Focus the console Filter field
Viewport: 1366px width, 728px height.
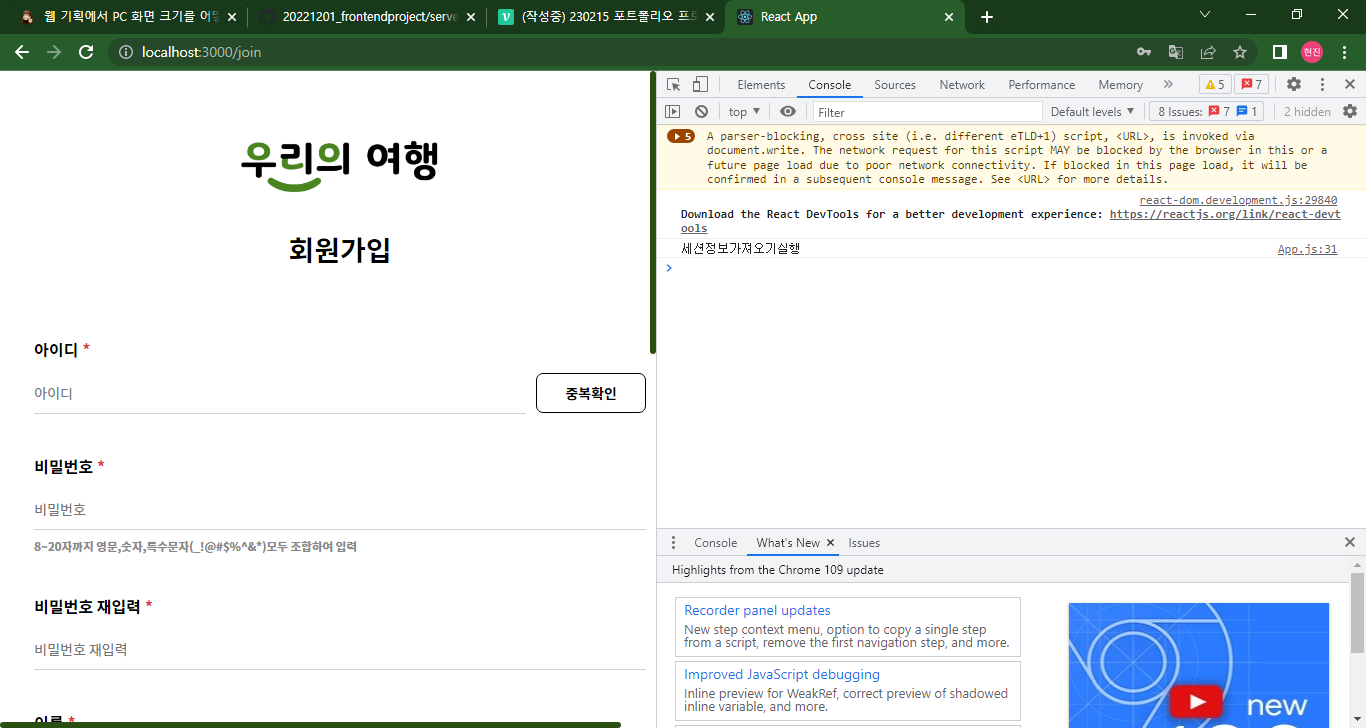point(927,112)
